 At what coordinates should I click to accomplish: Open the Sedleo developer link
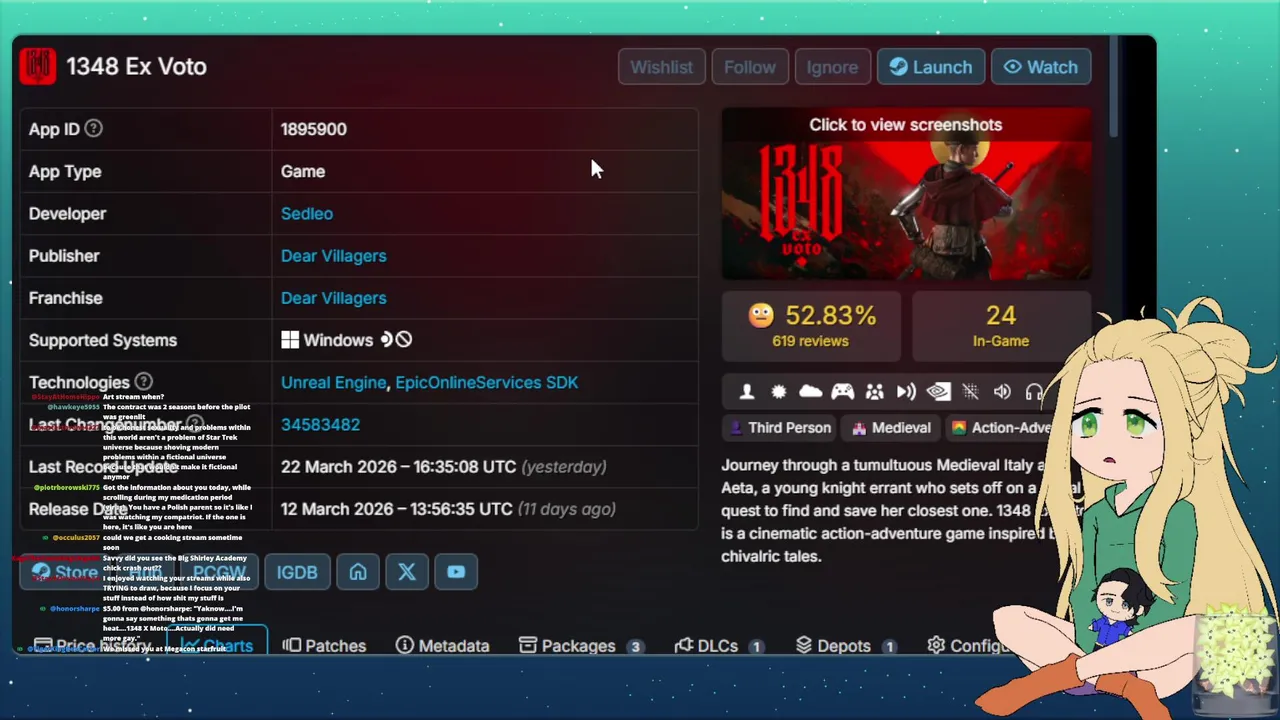(x=307, y=213)
